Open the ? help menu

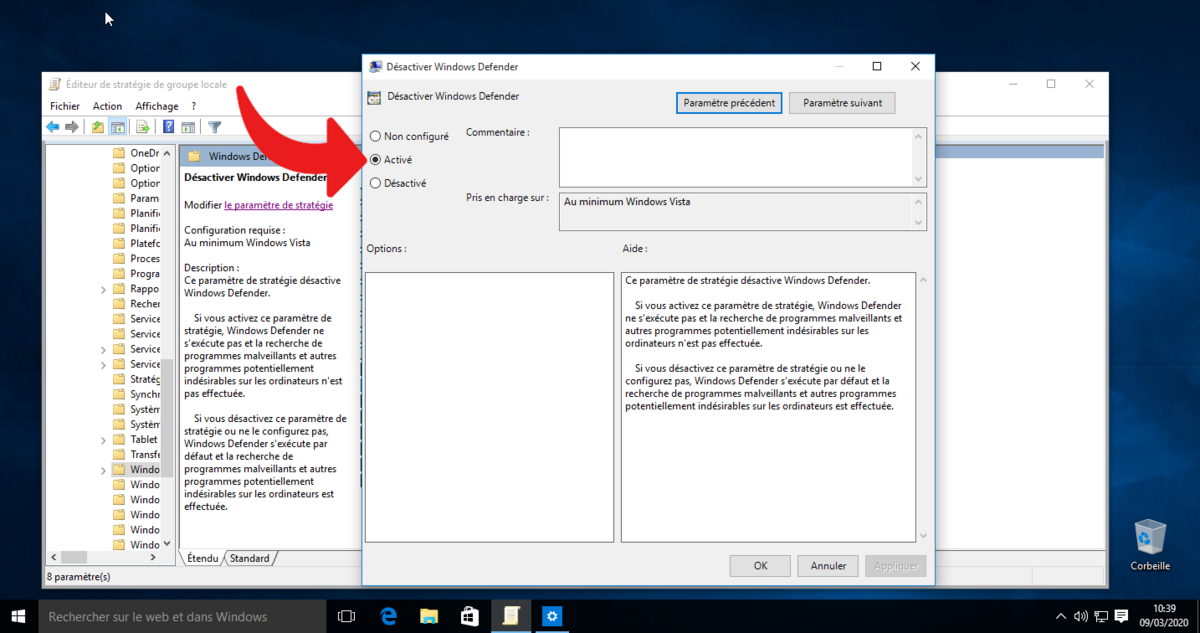(x=193, y=106)
